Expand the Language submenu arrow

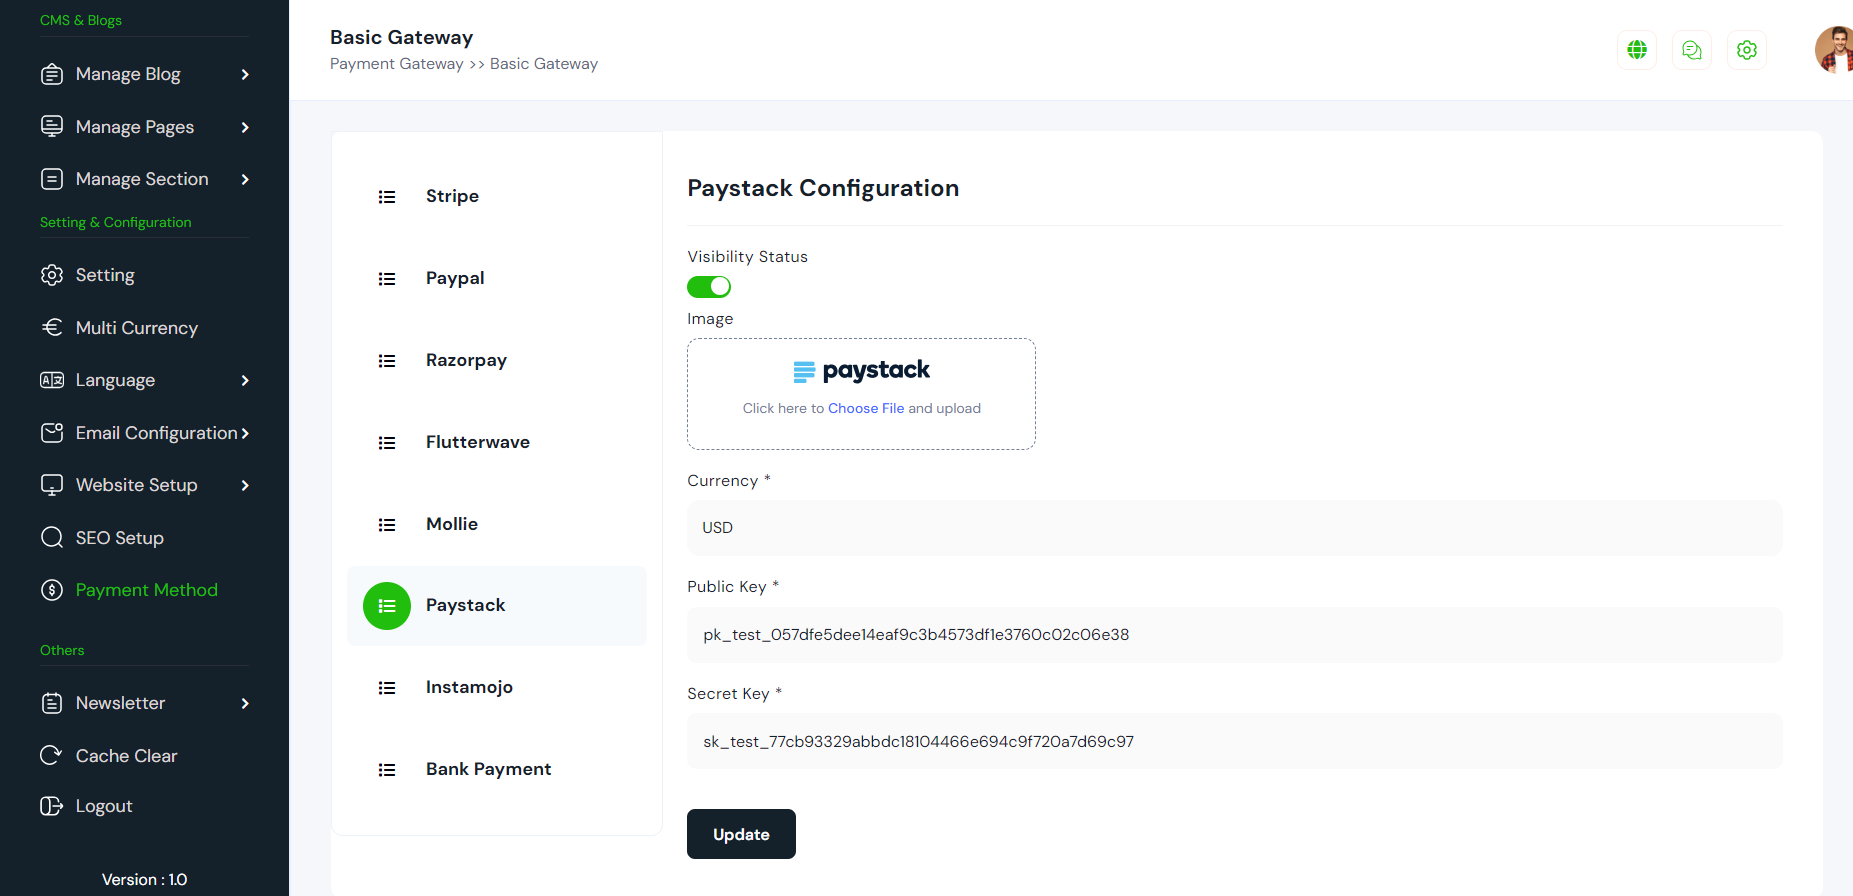(x=245, y=381)
